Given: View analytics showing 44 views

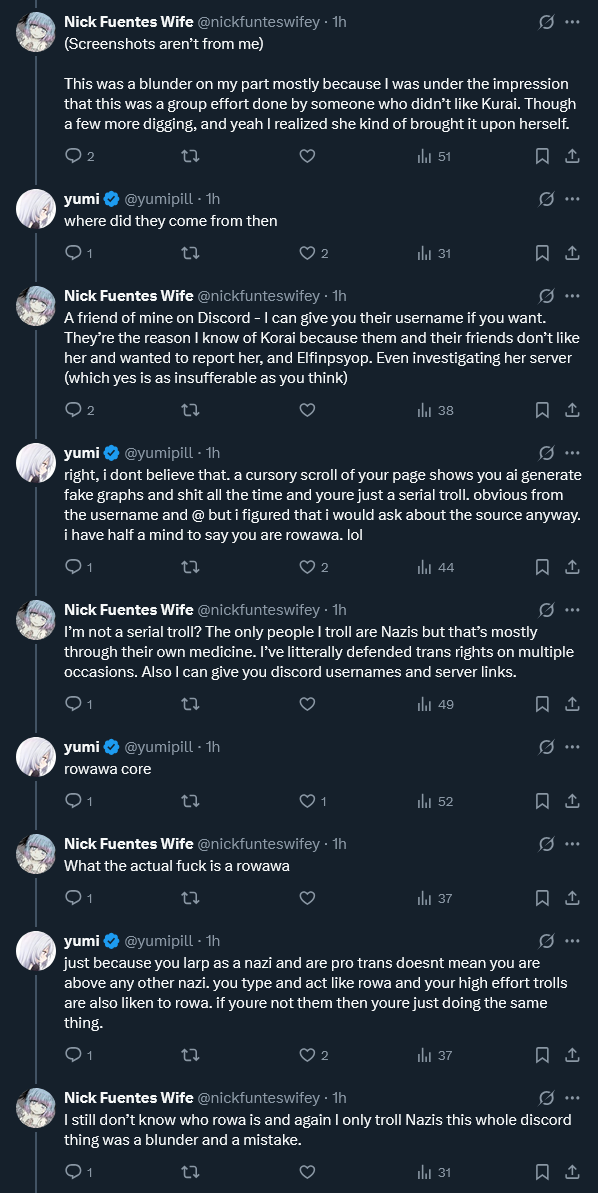Looking at the screenshot, I should tap(435, 567).
